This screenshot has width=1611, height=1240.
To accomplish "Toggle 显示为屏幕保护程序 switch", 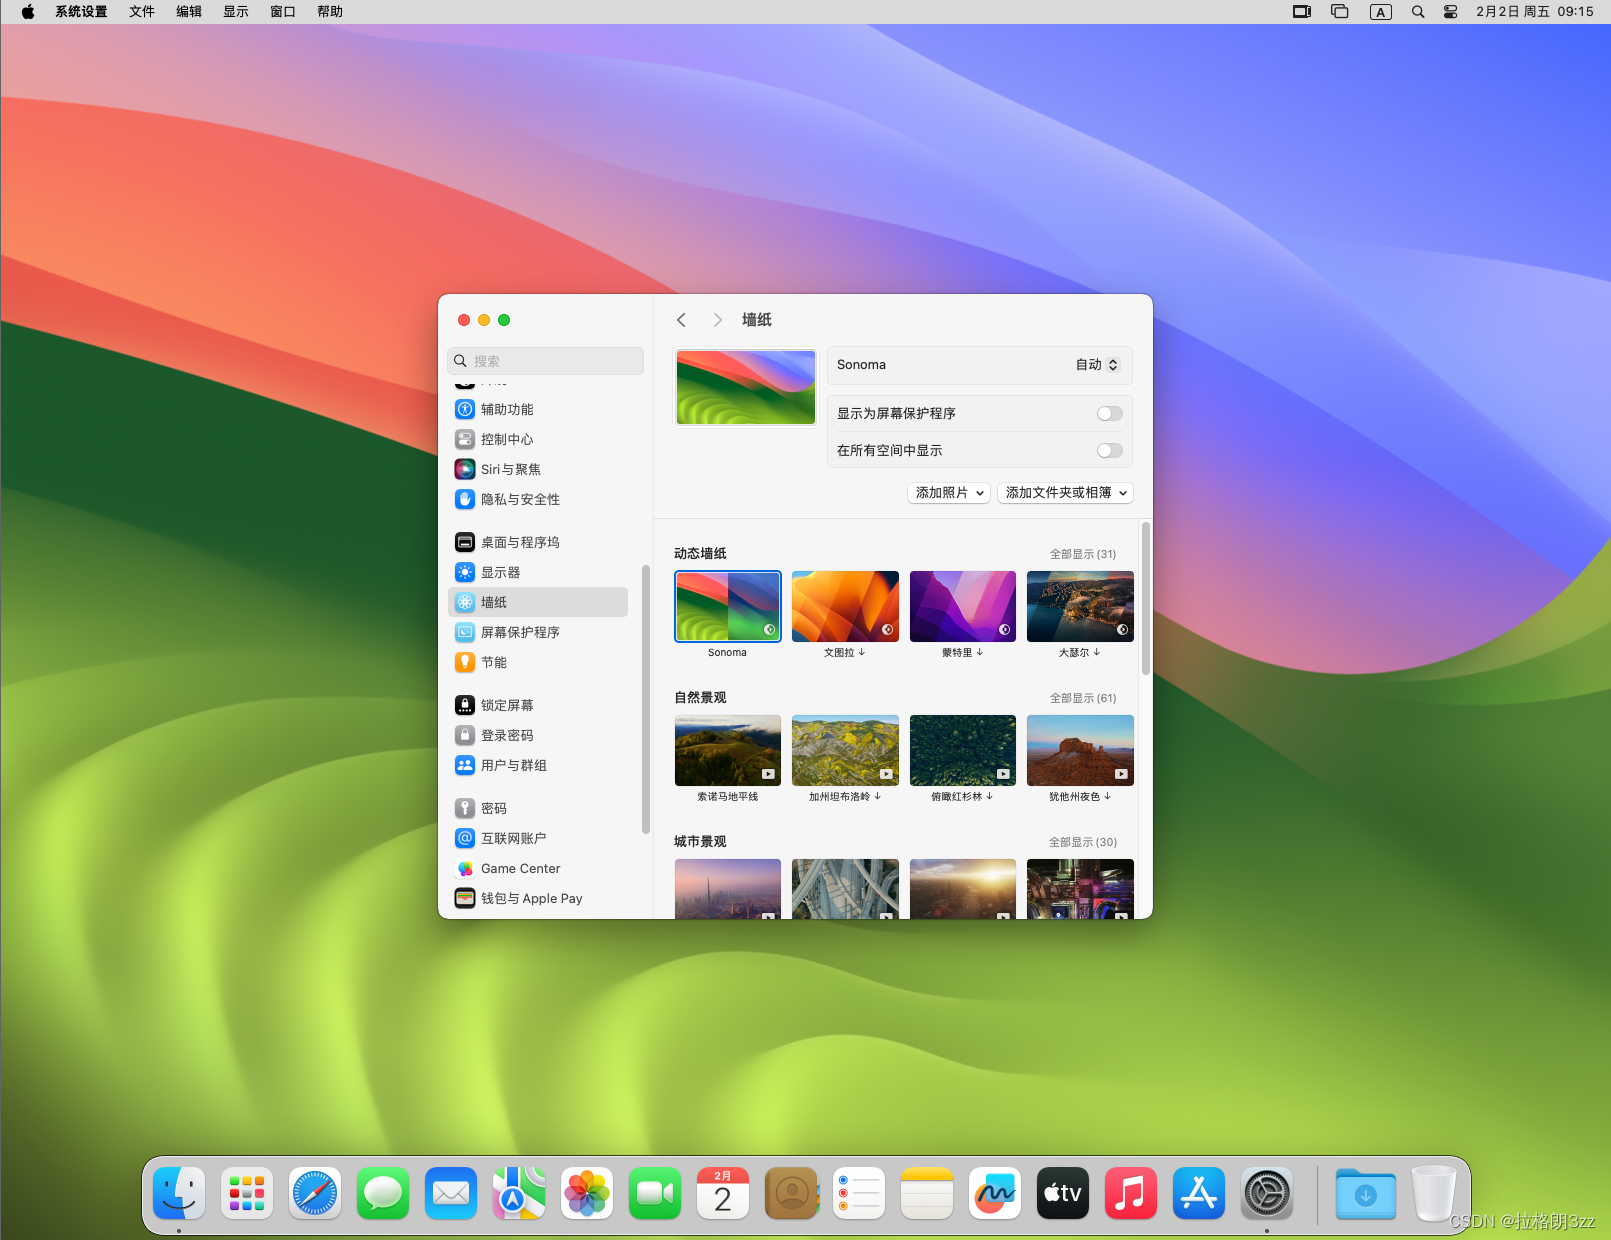I will coord(1110,413).
